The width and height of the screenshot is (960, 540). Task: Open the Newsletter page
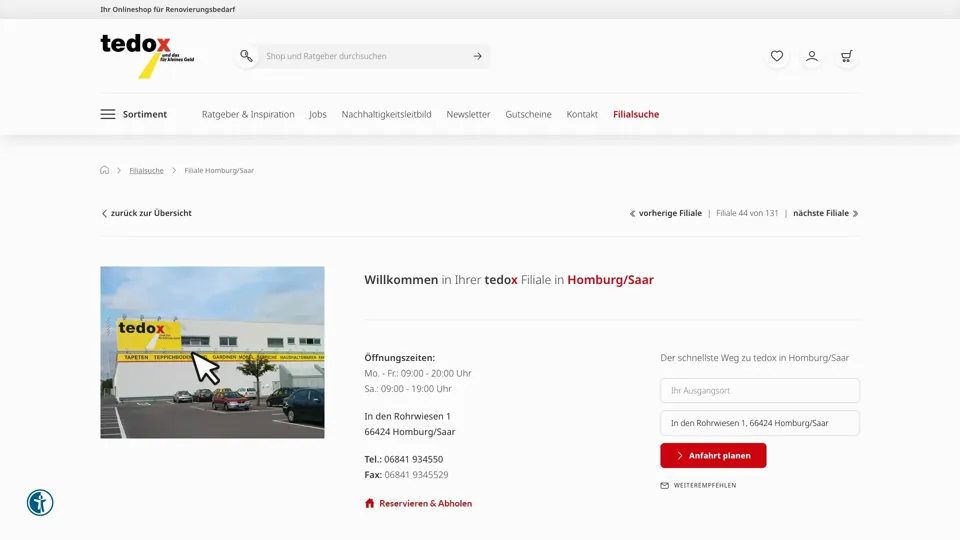tap(468, 114)
